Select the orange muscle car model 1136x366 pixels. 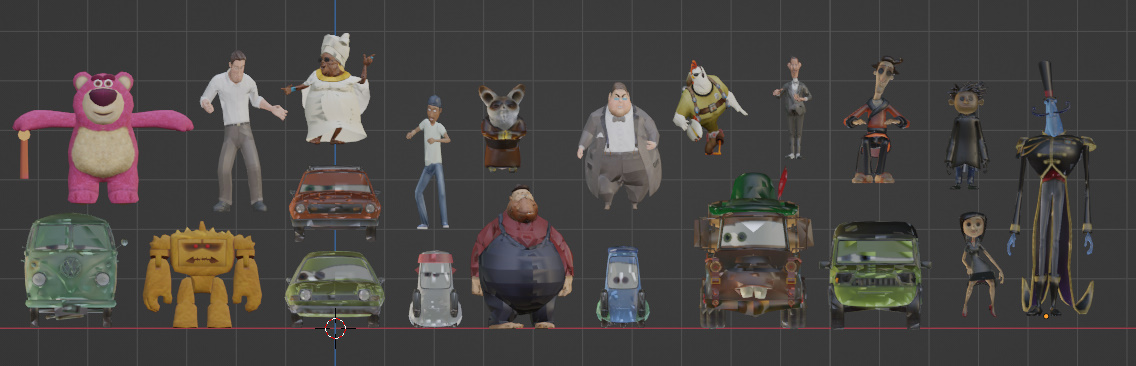pos(335,201)
